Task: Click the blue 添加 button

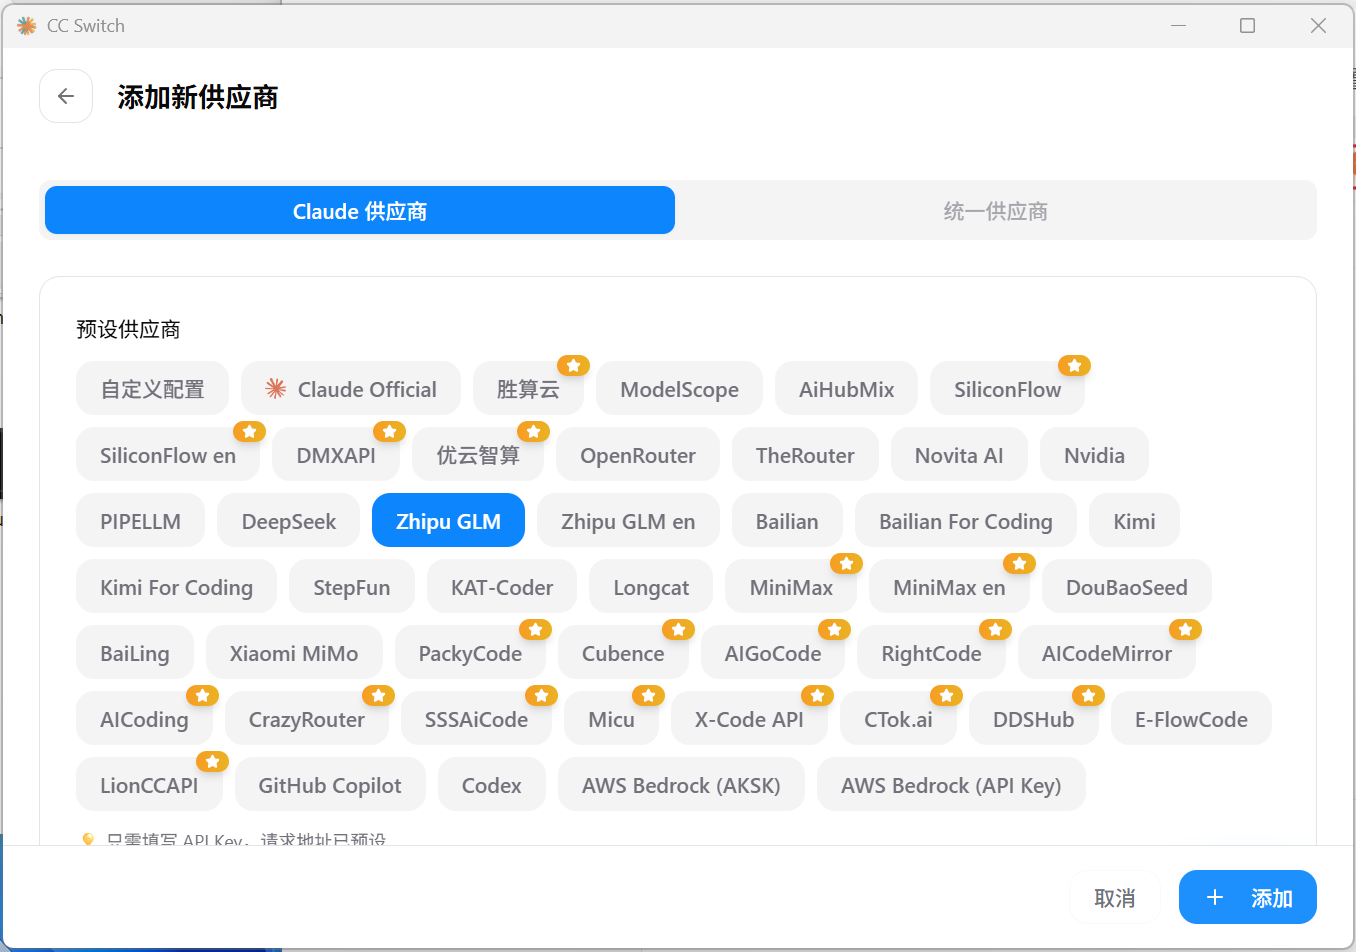Action: [1247, 897]
